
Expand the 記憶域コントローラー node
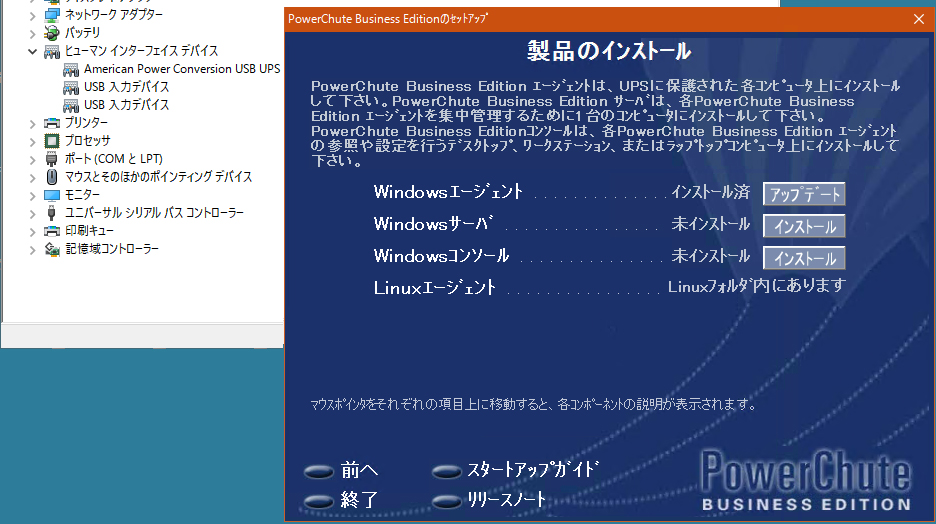point(33,249)
